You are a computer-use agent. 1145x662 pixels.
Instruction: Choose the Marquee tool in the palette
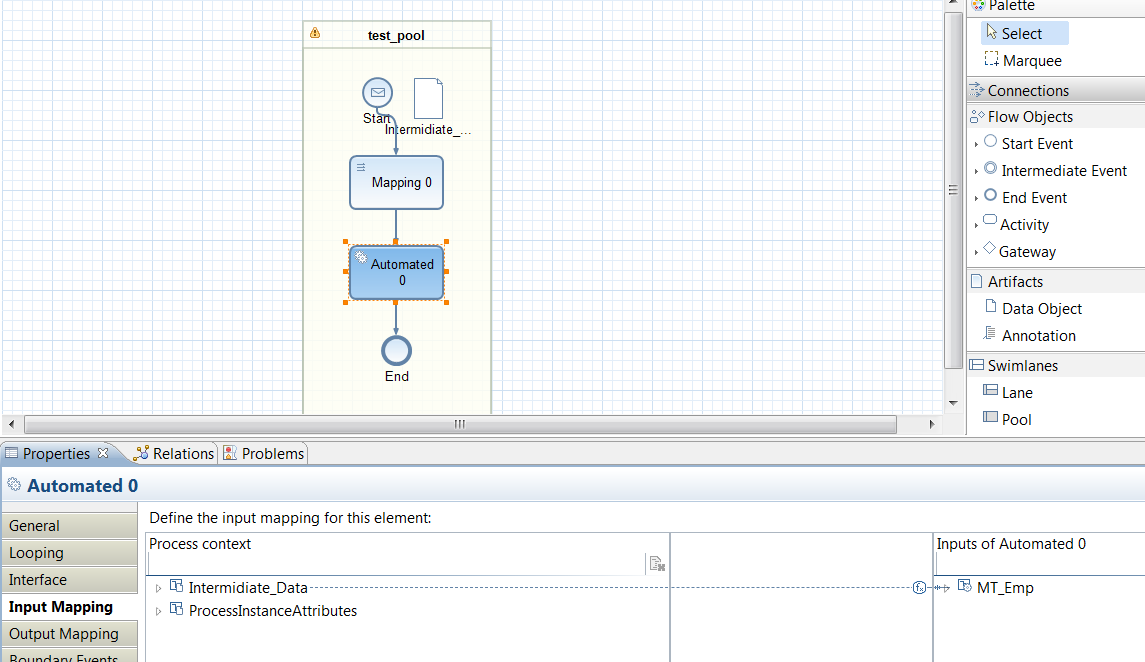pos(1023,61)
